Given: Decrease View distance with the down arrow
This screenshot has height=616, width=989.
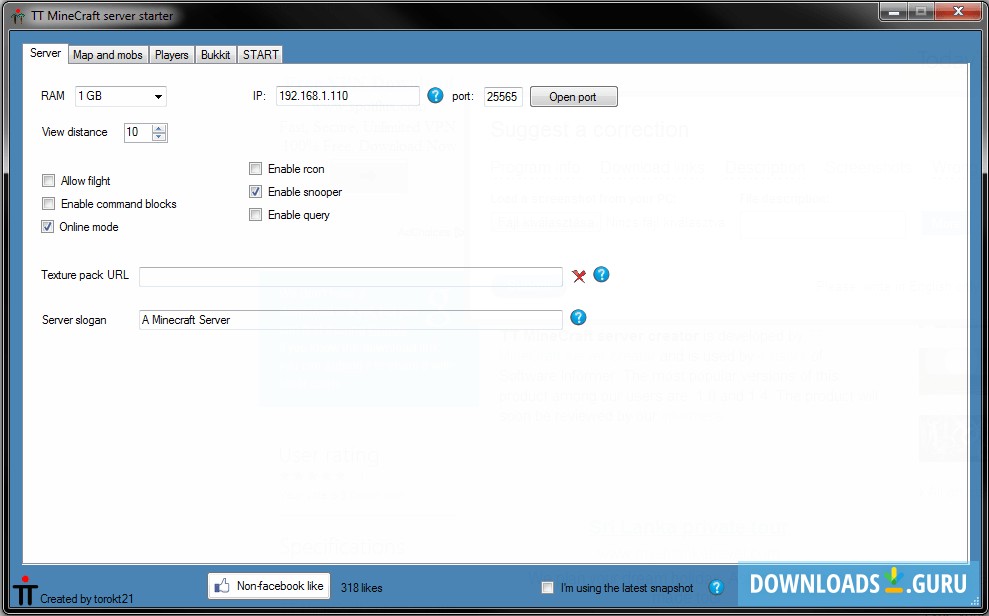Looking at the screenshot, I should (159, 137).
